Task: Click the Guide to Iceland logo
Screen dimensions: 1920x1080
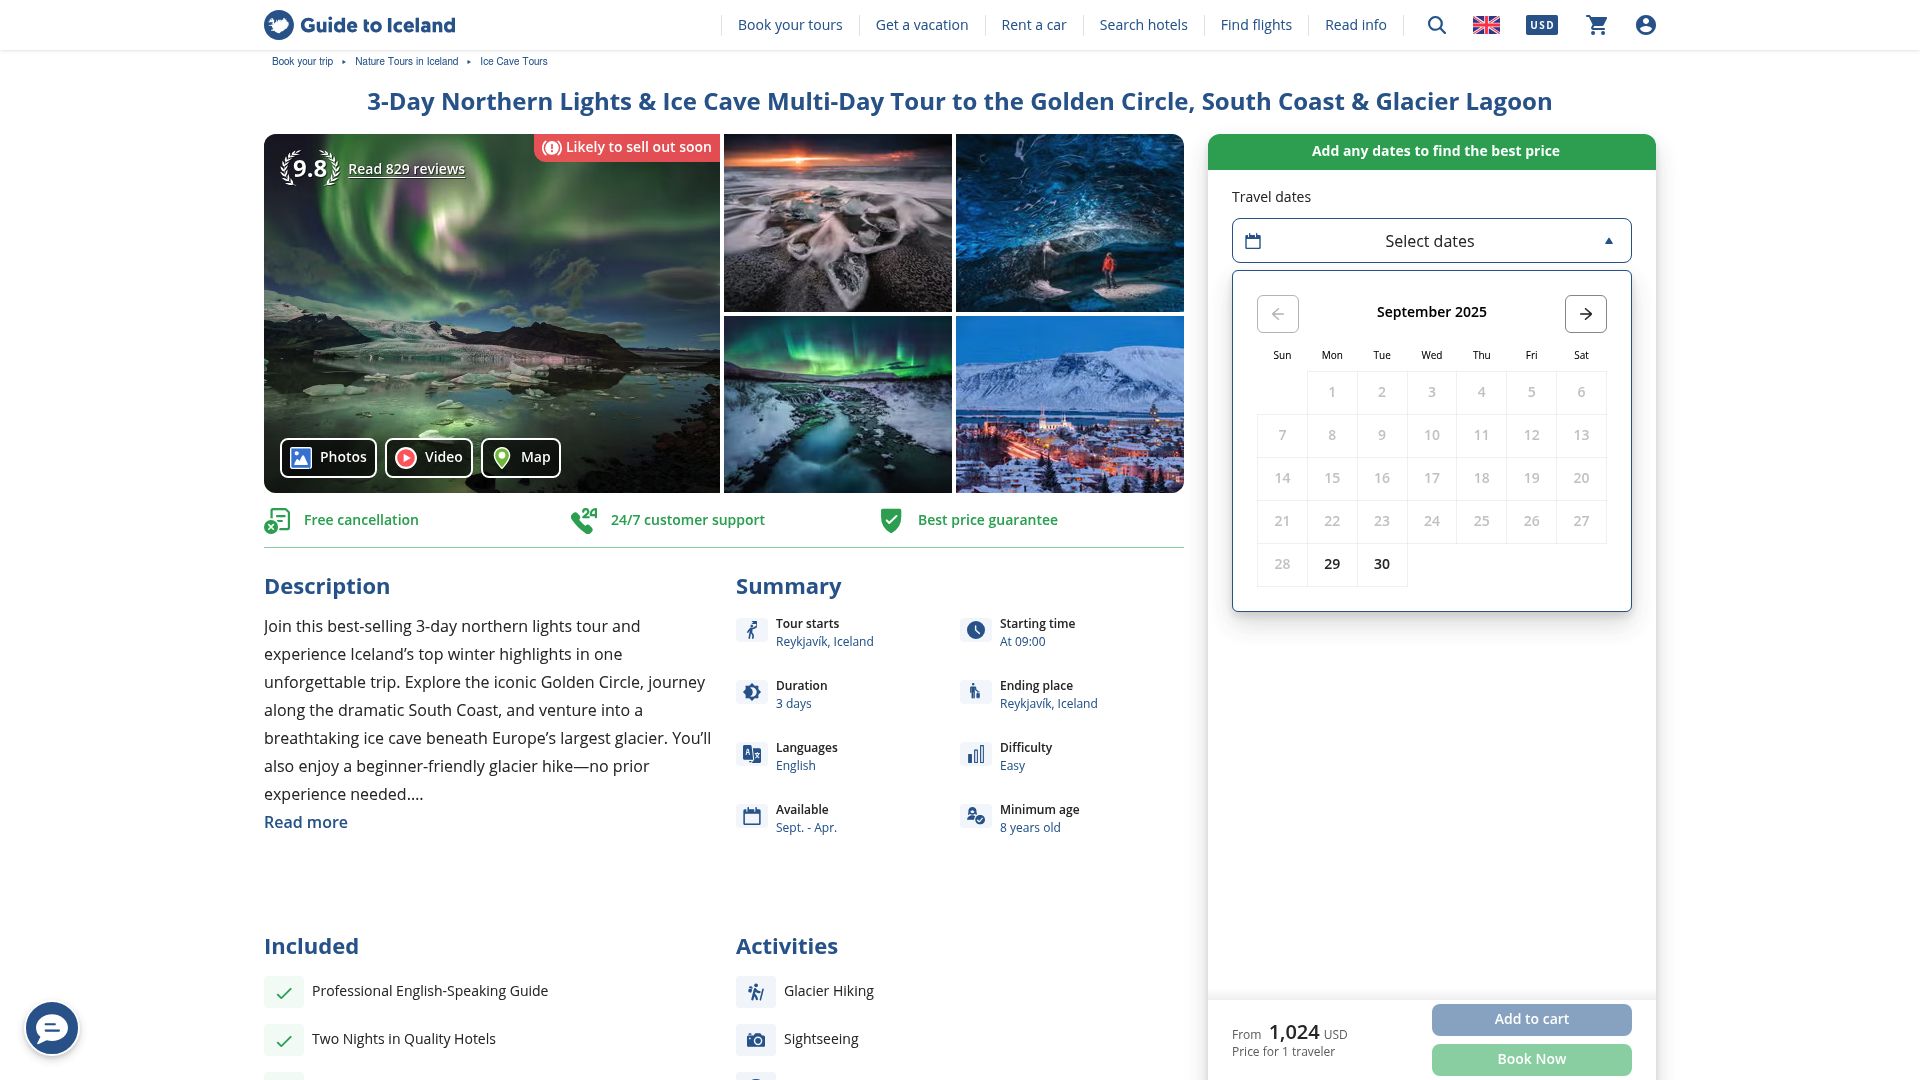Action: (x=360, y=25)
